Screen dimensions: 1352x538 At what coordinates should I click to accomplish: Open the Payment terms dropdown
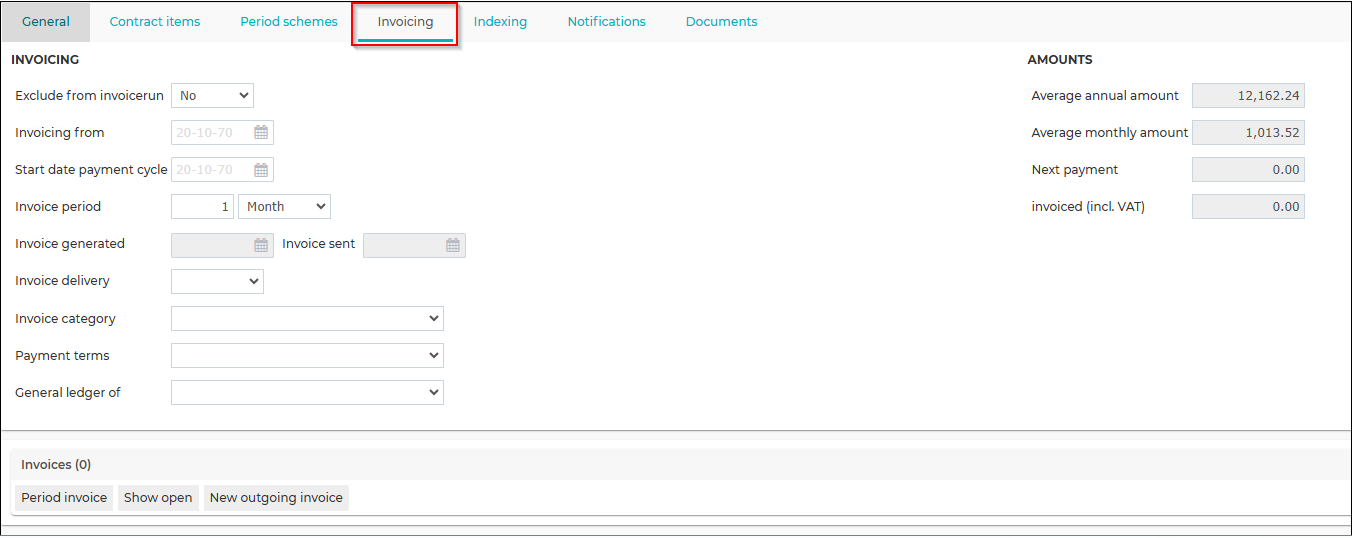click(308, 355)
